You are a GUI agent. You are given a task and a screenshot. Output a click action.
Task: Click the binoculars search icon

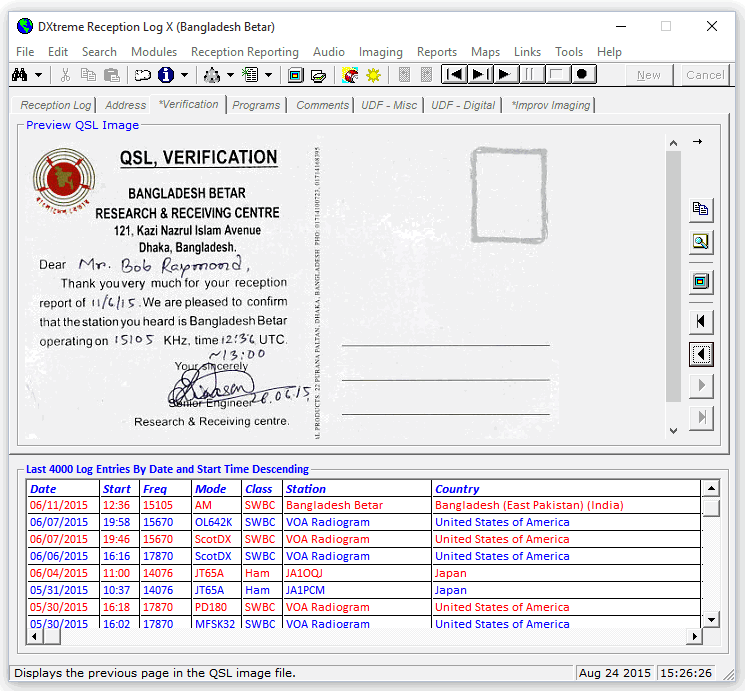[20, 75]
